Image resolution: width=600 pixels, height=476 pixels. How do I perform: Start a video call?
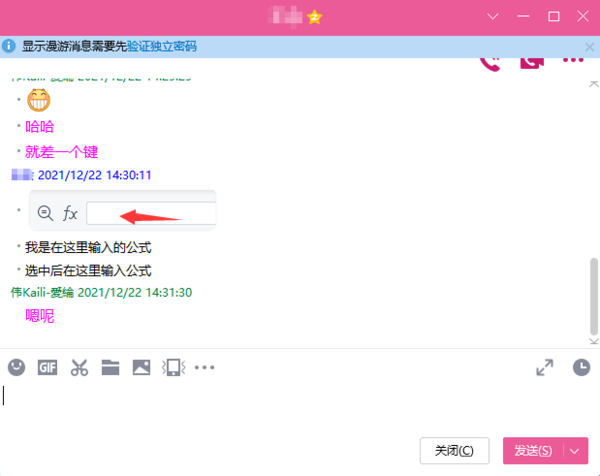(532, 64)
